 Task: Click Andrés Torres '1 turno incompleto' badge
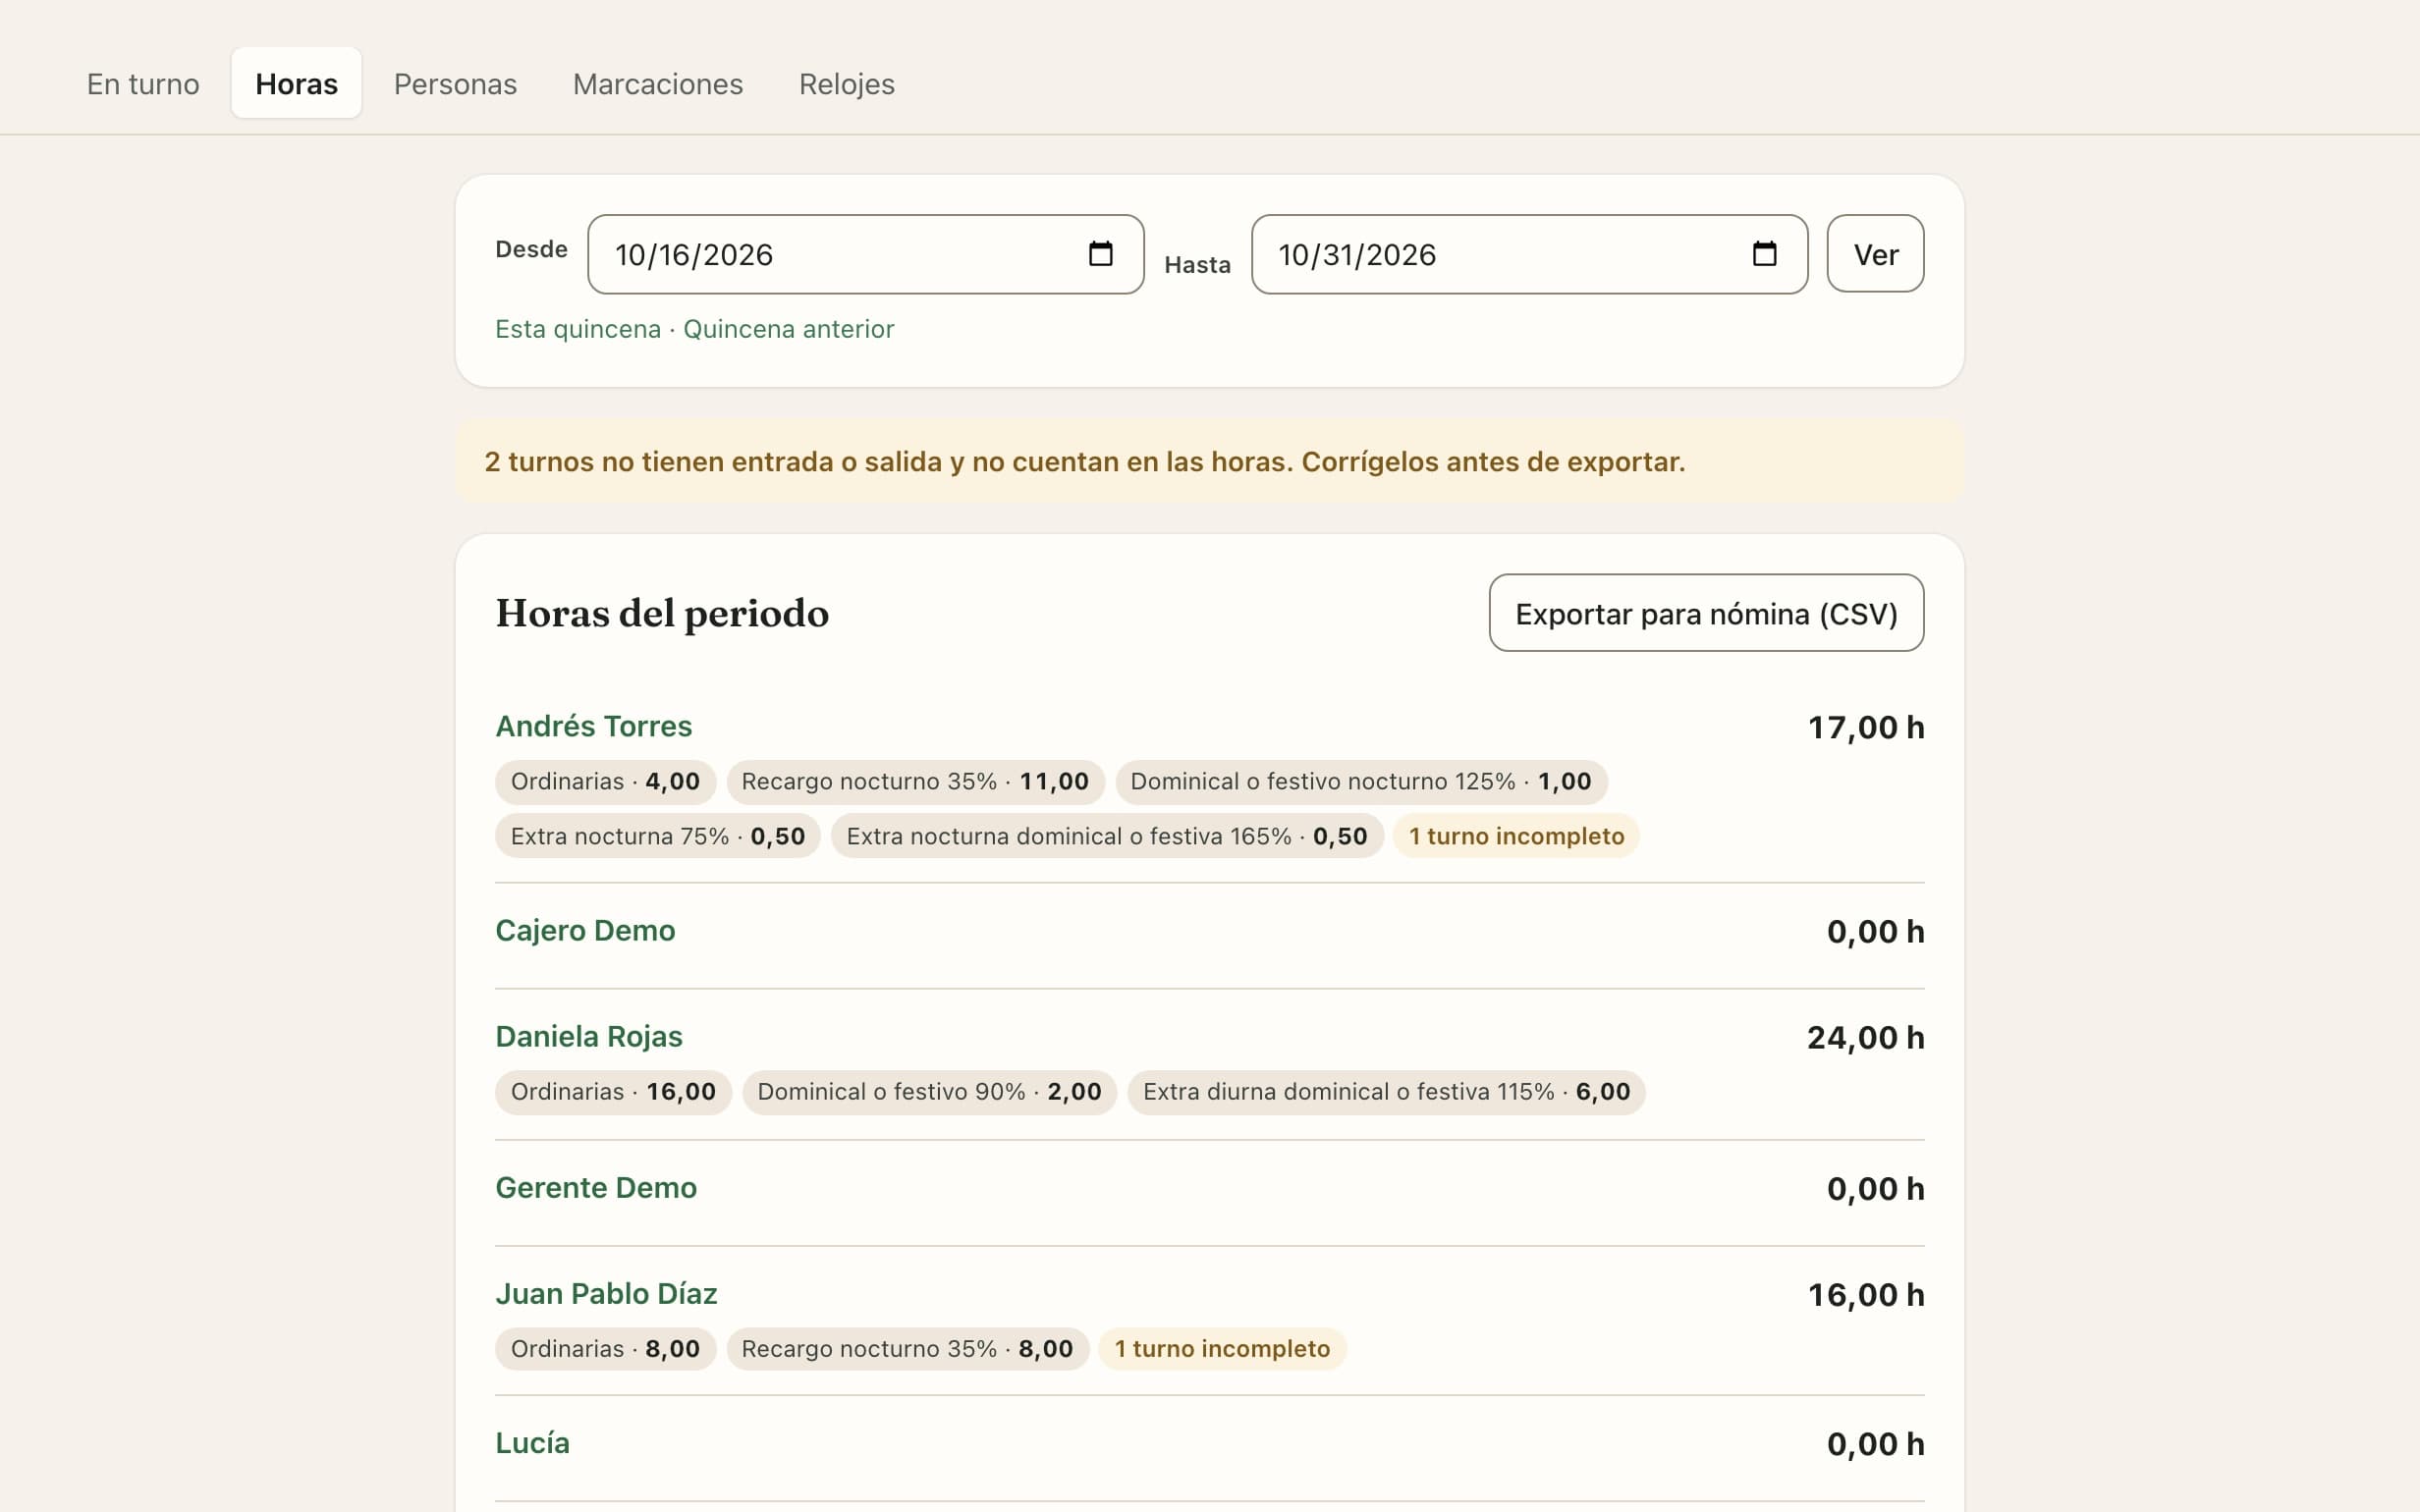[x=1516, y=836]
